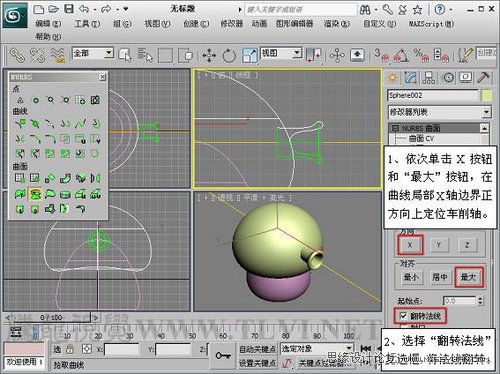Select the Create CV Surface tool
500x374 pixels.
tap(19, 178)
